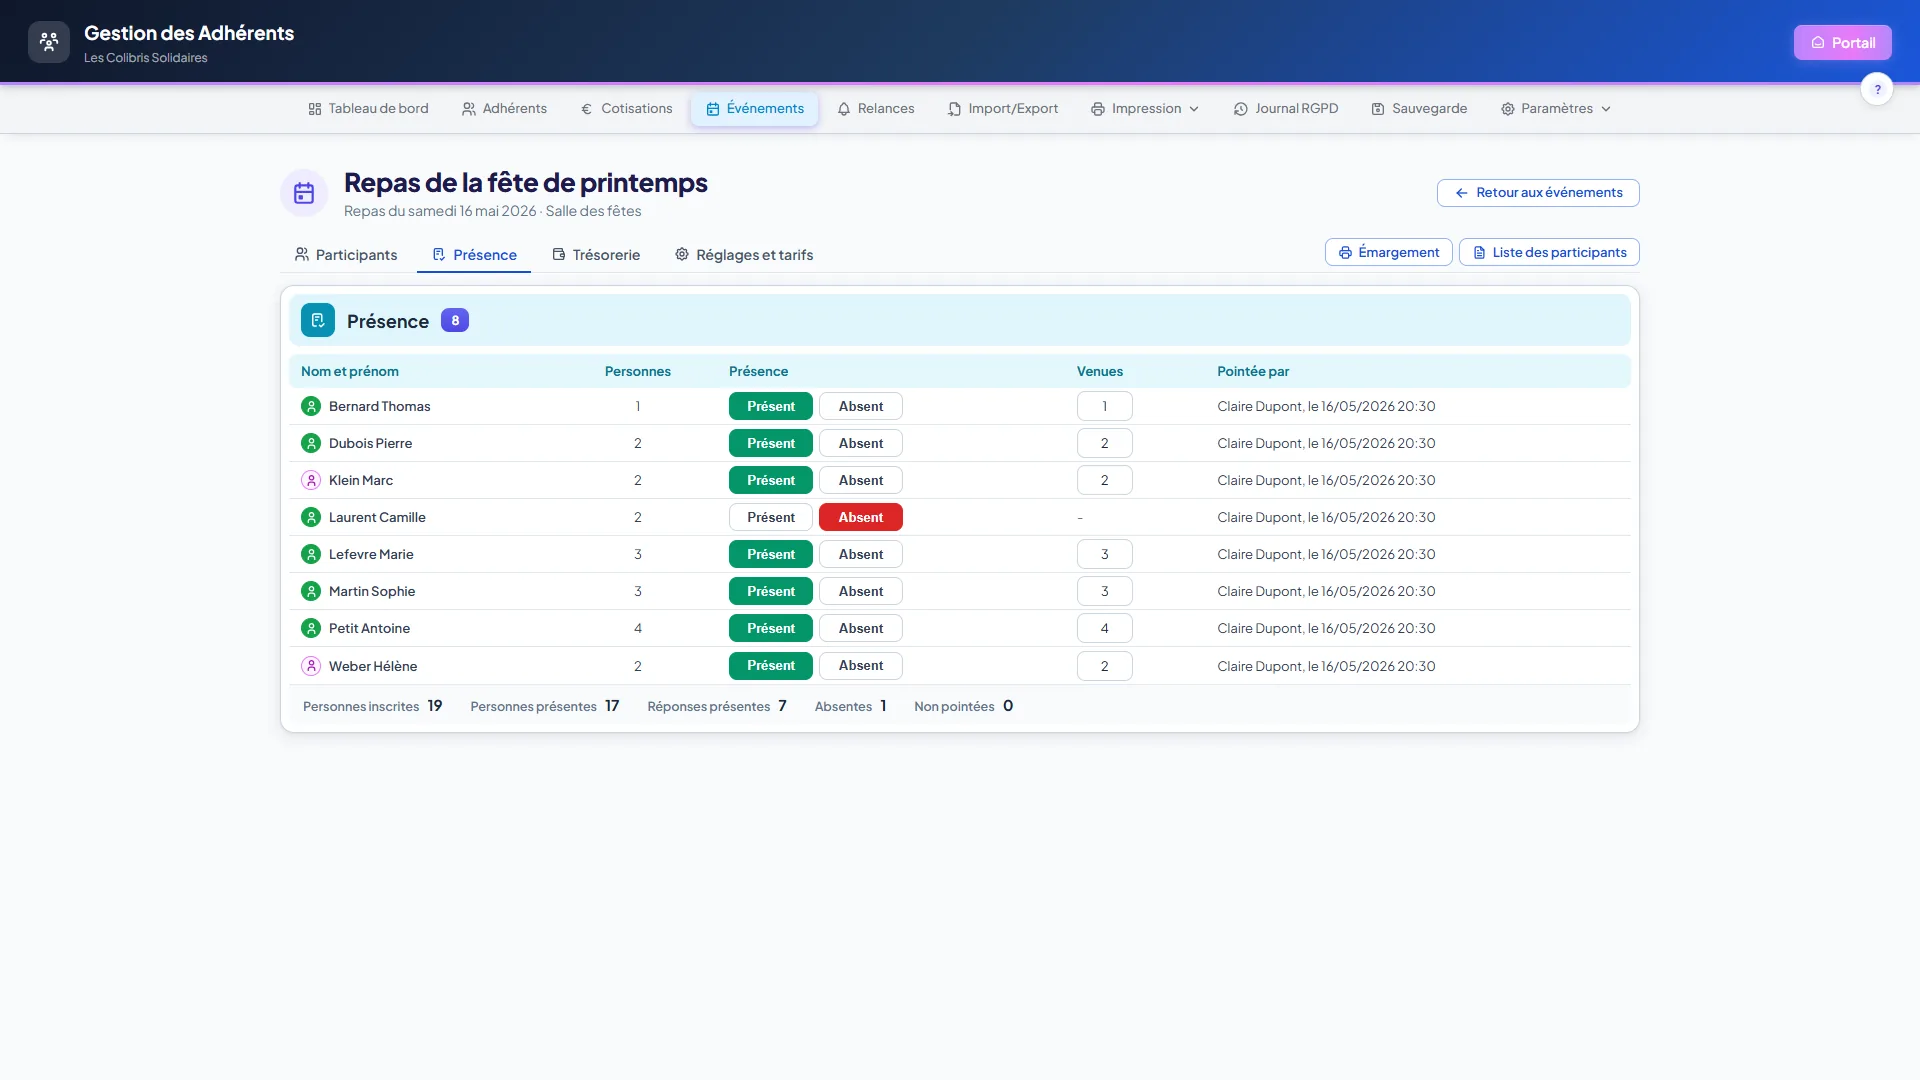The height and width of the screenshot is (1080, 1920).
Task: Click the member icon next to Petit Antoine
Action: [x=311, y=628]
